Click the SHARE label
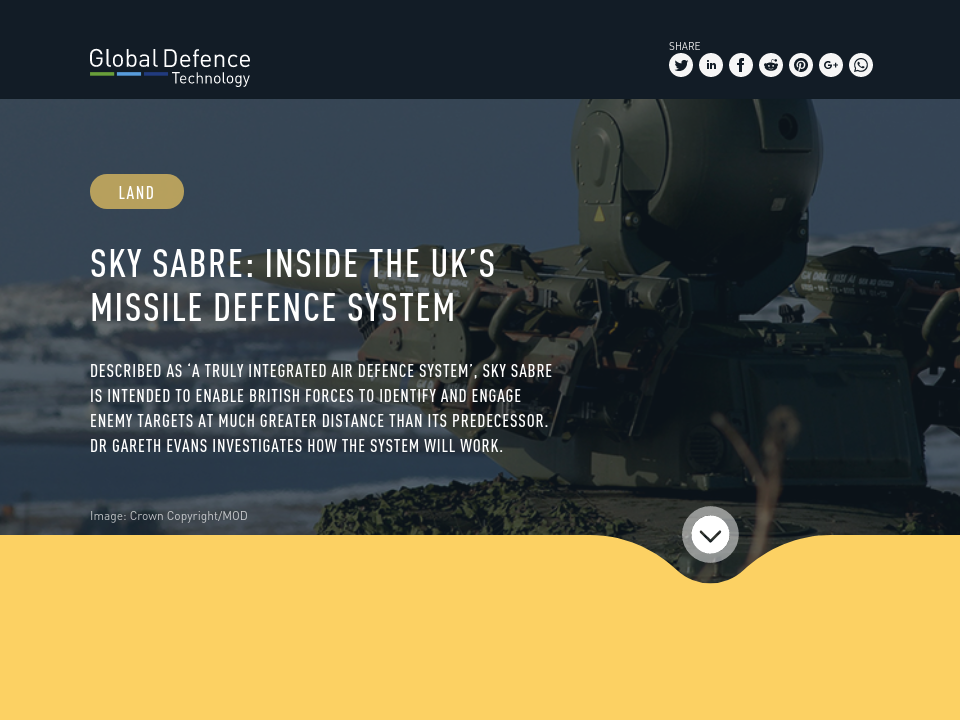 pos(684,46)
